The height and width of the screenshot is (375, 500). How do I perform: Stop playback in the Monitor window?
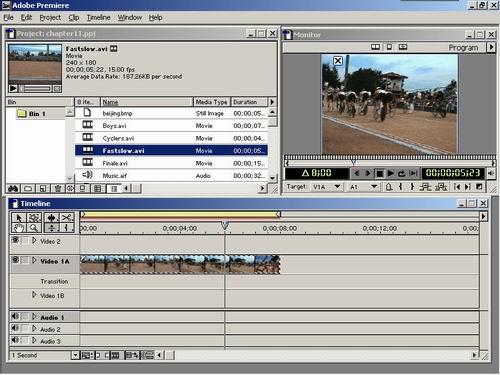(379, 173)
